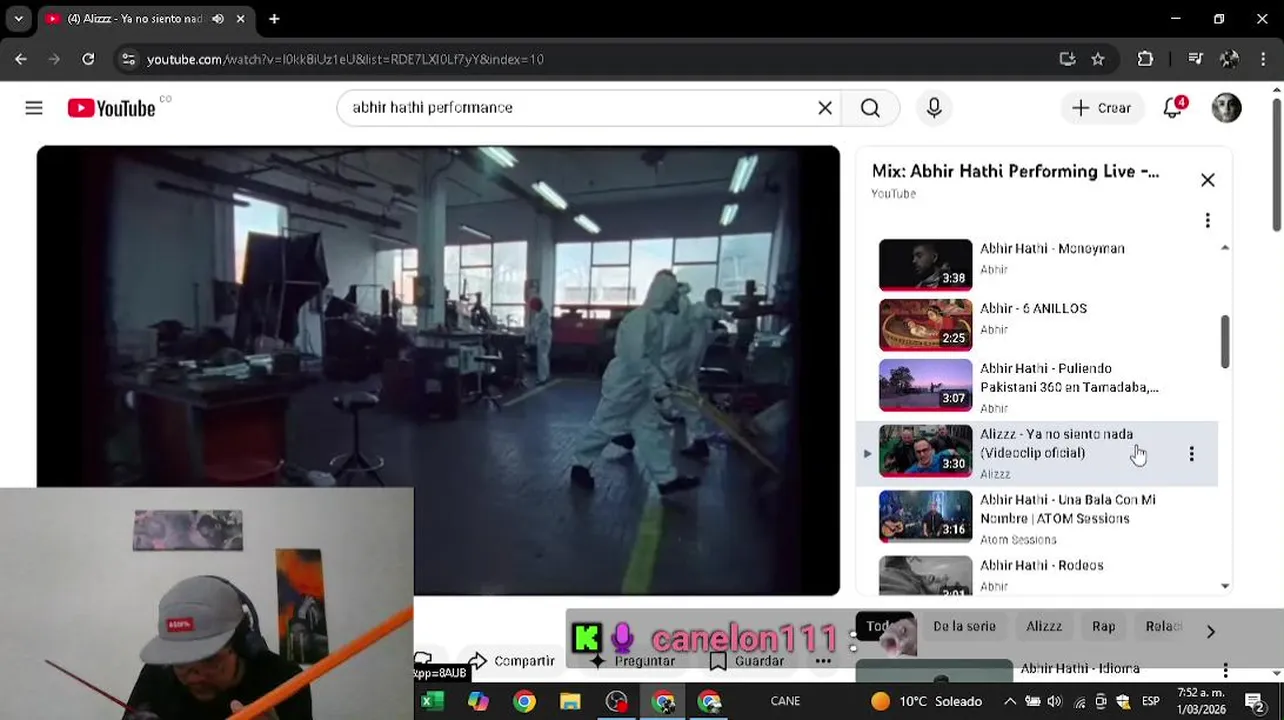Bookmark this page with star icon
This screenshot has height=720, width=1284.
coord(1098,60)
